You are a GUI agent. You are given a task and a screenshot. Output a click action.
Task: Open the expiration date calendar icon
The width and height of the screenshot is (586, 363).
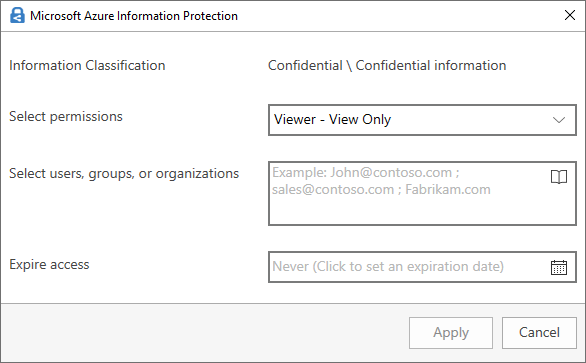pyautogui.click(x=559, y=267)
